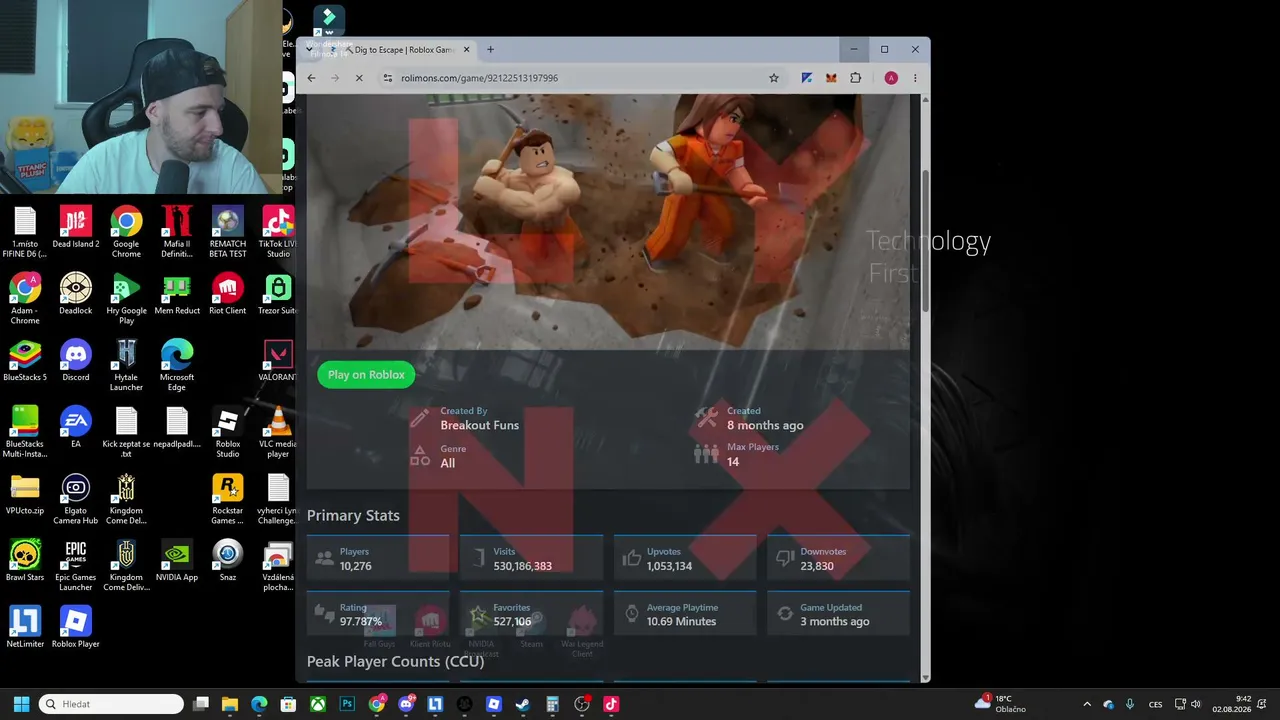The image size is (1280, 720).
Task: Go back to the previous page in Chrome
Action: coord(311,78)
